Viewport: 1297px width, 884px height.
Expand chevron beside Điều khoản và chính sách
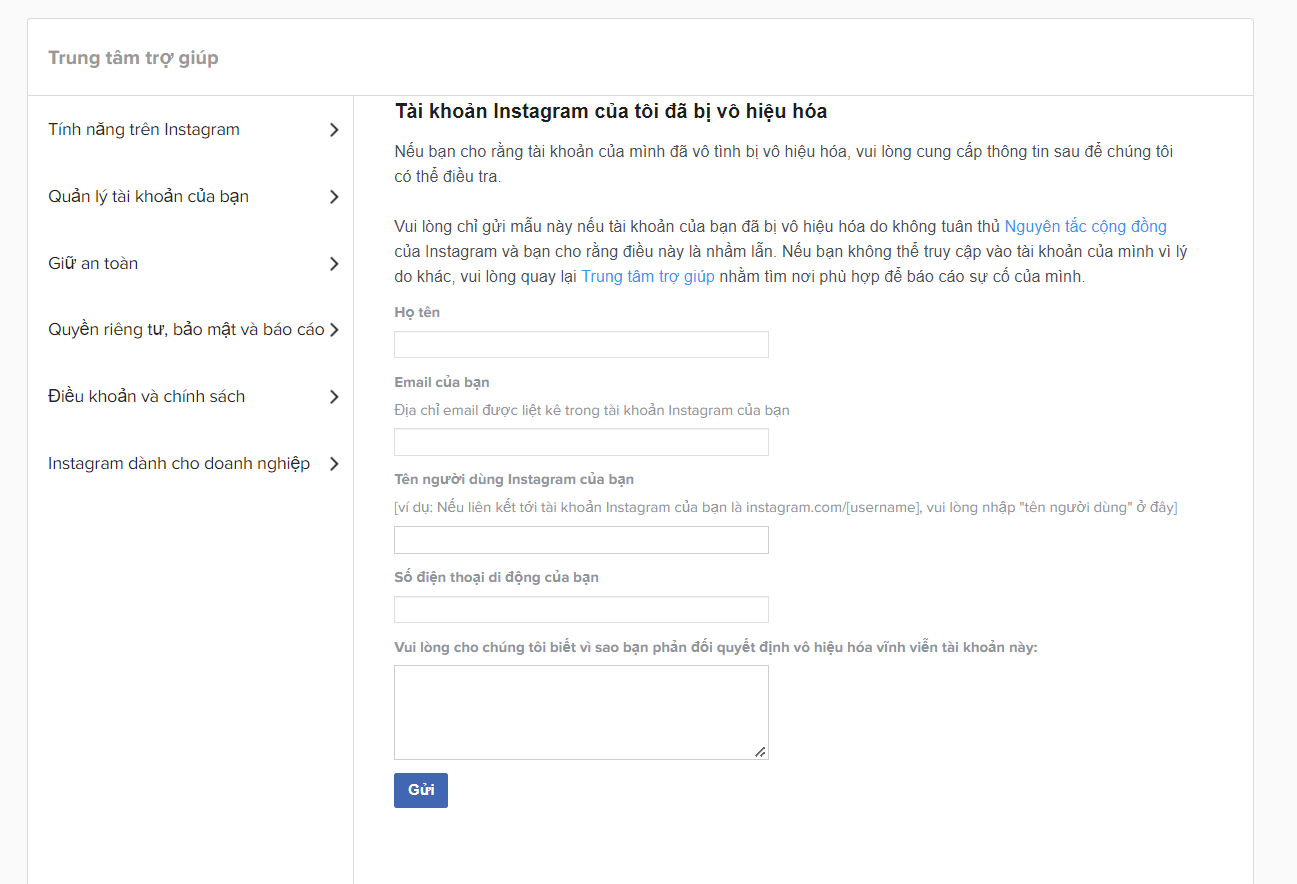coord(334,397)
